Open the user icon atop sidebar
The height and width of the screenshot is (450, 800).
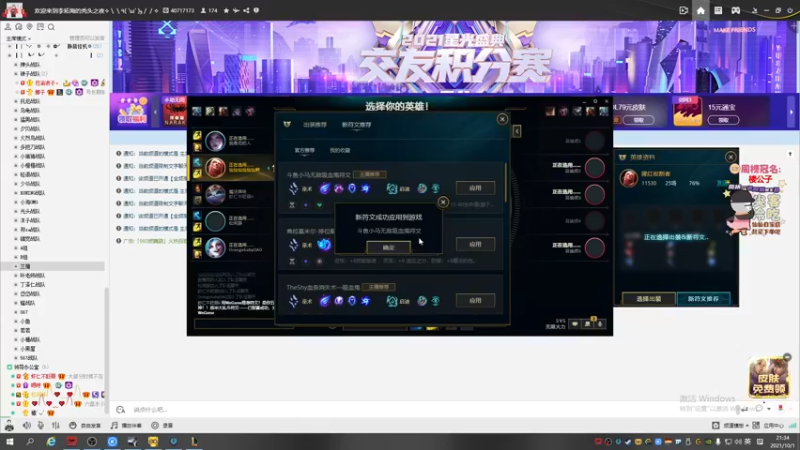point(8,27)
